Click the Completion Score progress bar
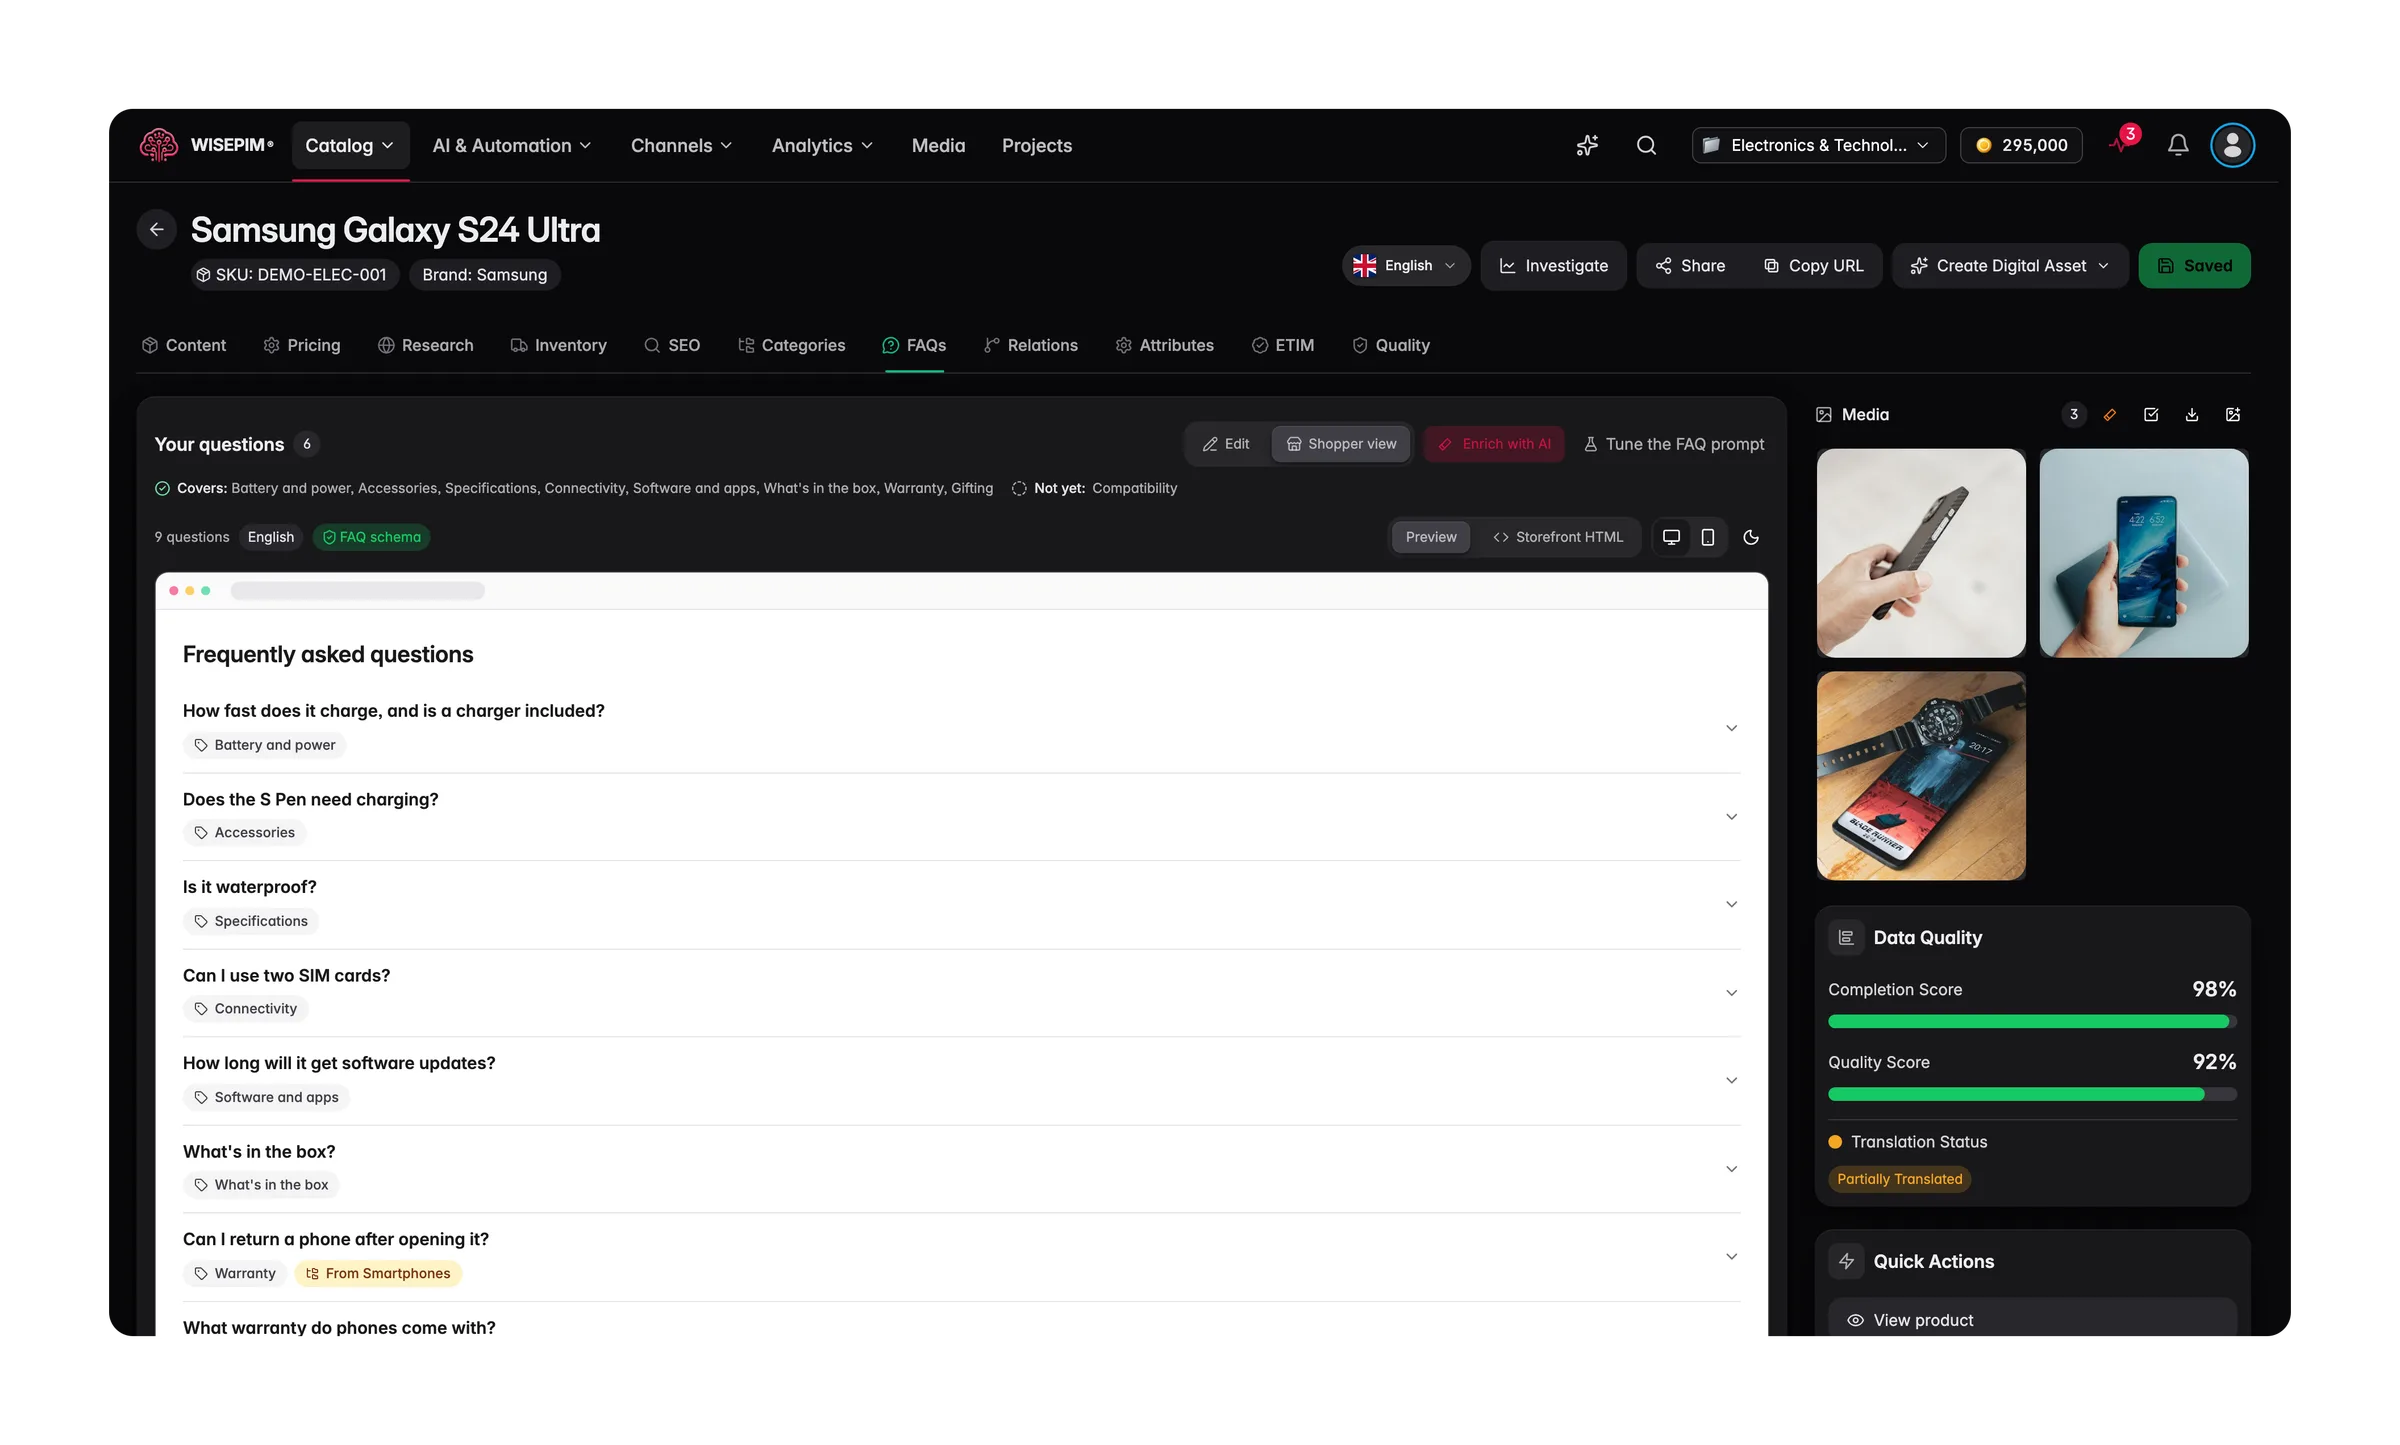Image resolution: width=2400 pixels, height=1445 pixels. (2032, 1022)
